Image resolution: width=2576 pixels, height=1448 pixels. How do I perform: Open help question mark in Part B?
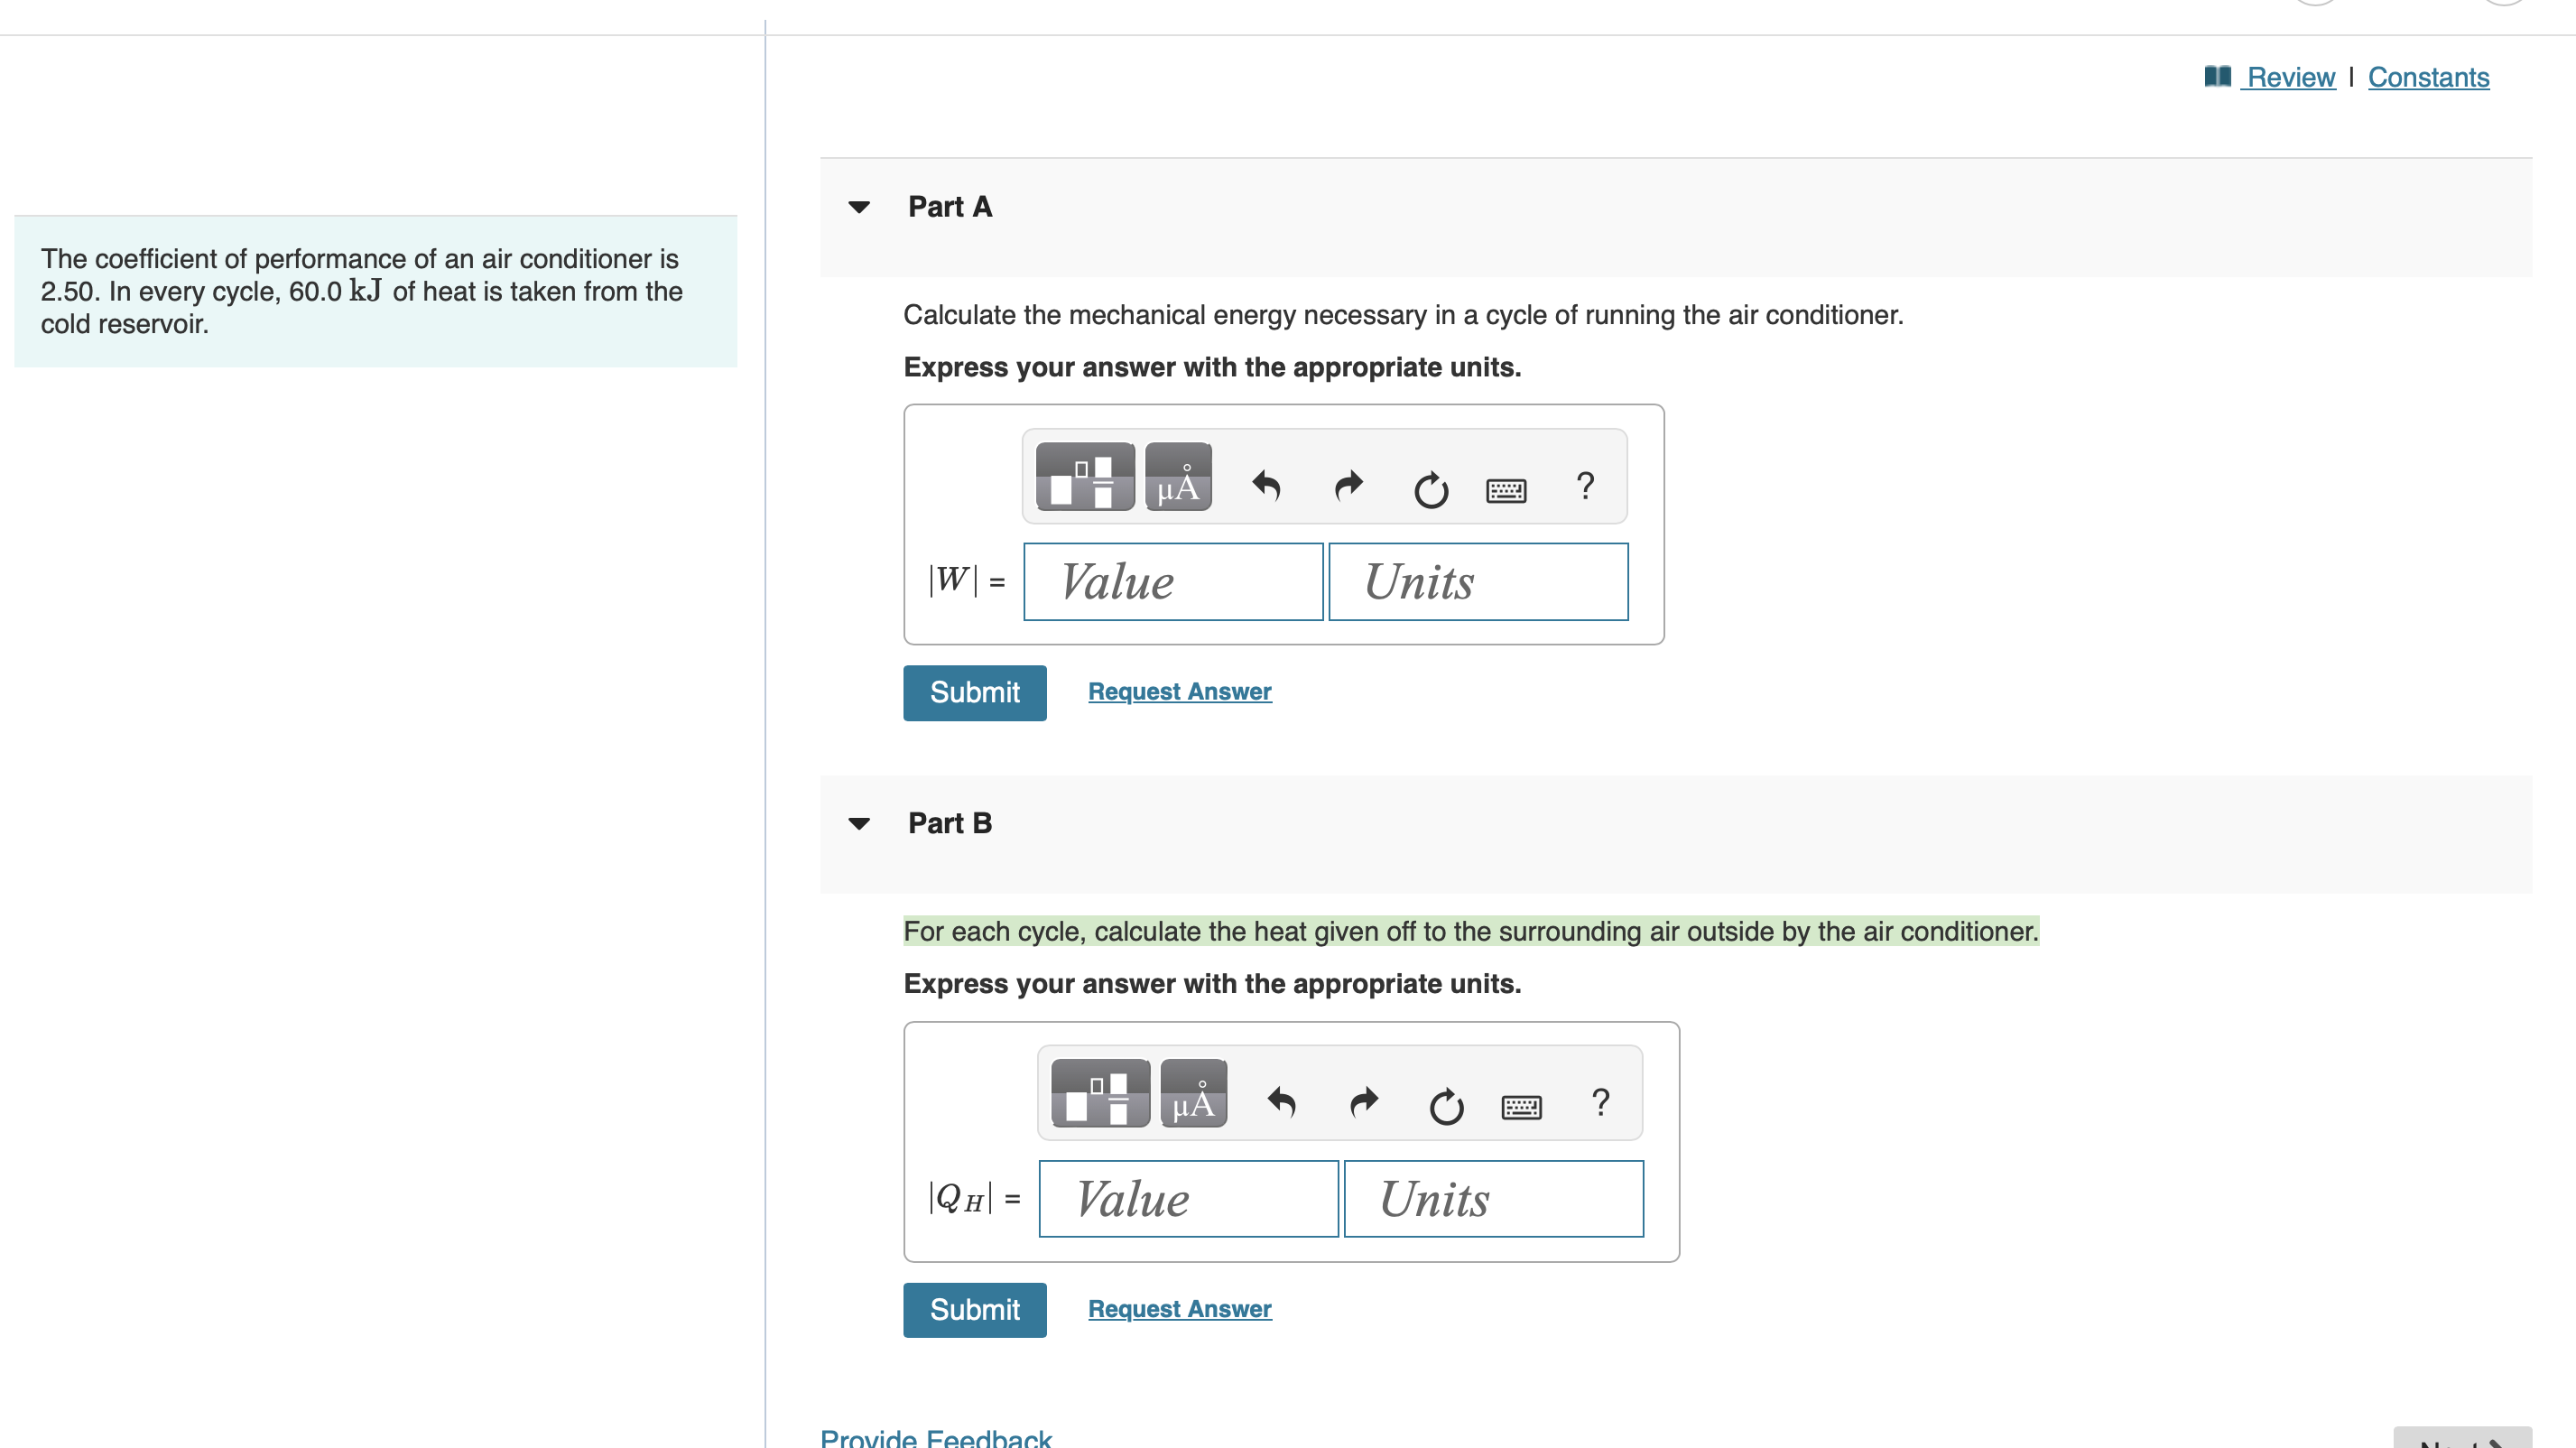(x=1601, y=1102)
